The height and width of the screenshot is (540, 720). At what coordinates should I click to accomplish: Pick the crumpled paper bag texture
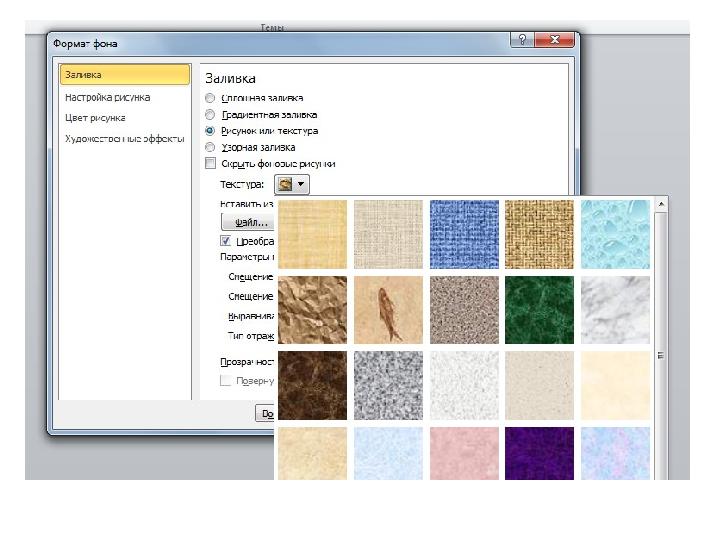312,310
